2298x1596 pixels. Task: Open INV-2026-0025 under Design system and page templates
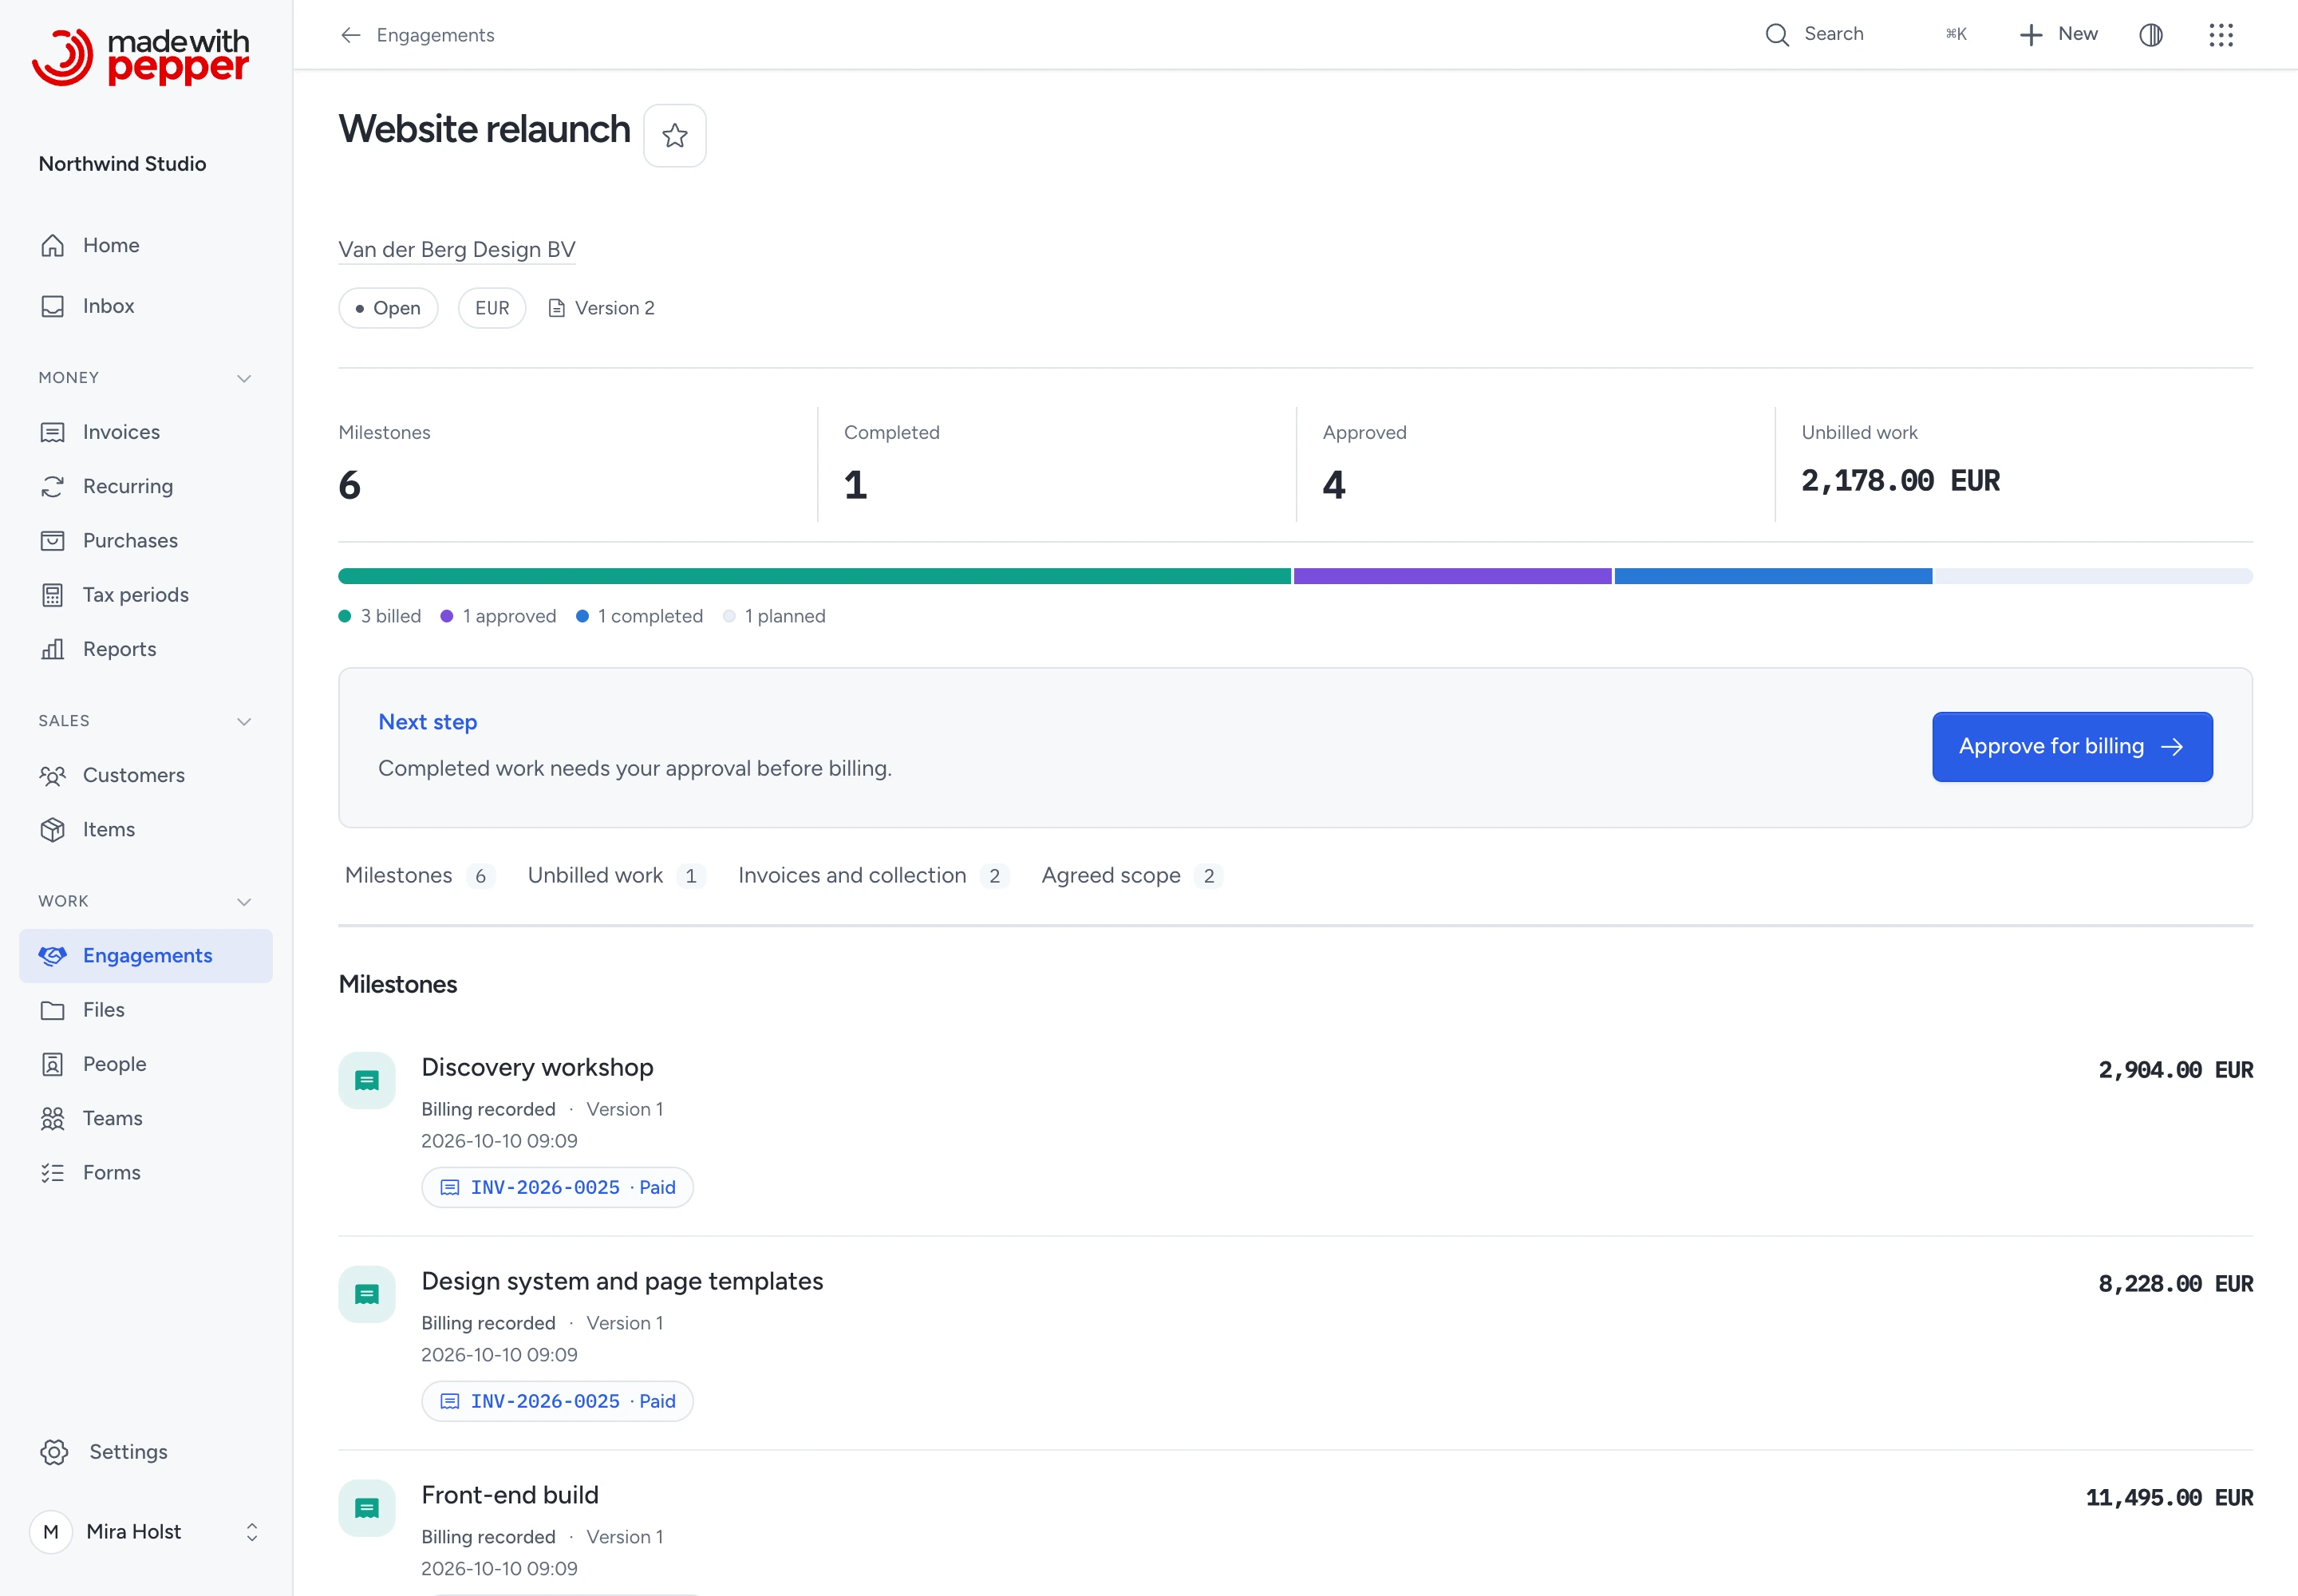point(557,1402)
